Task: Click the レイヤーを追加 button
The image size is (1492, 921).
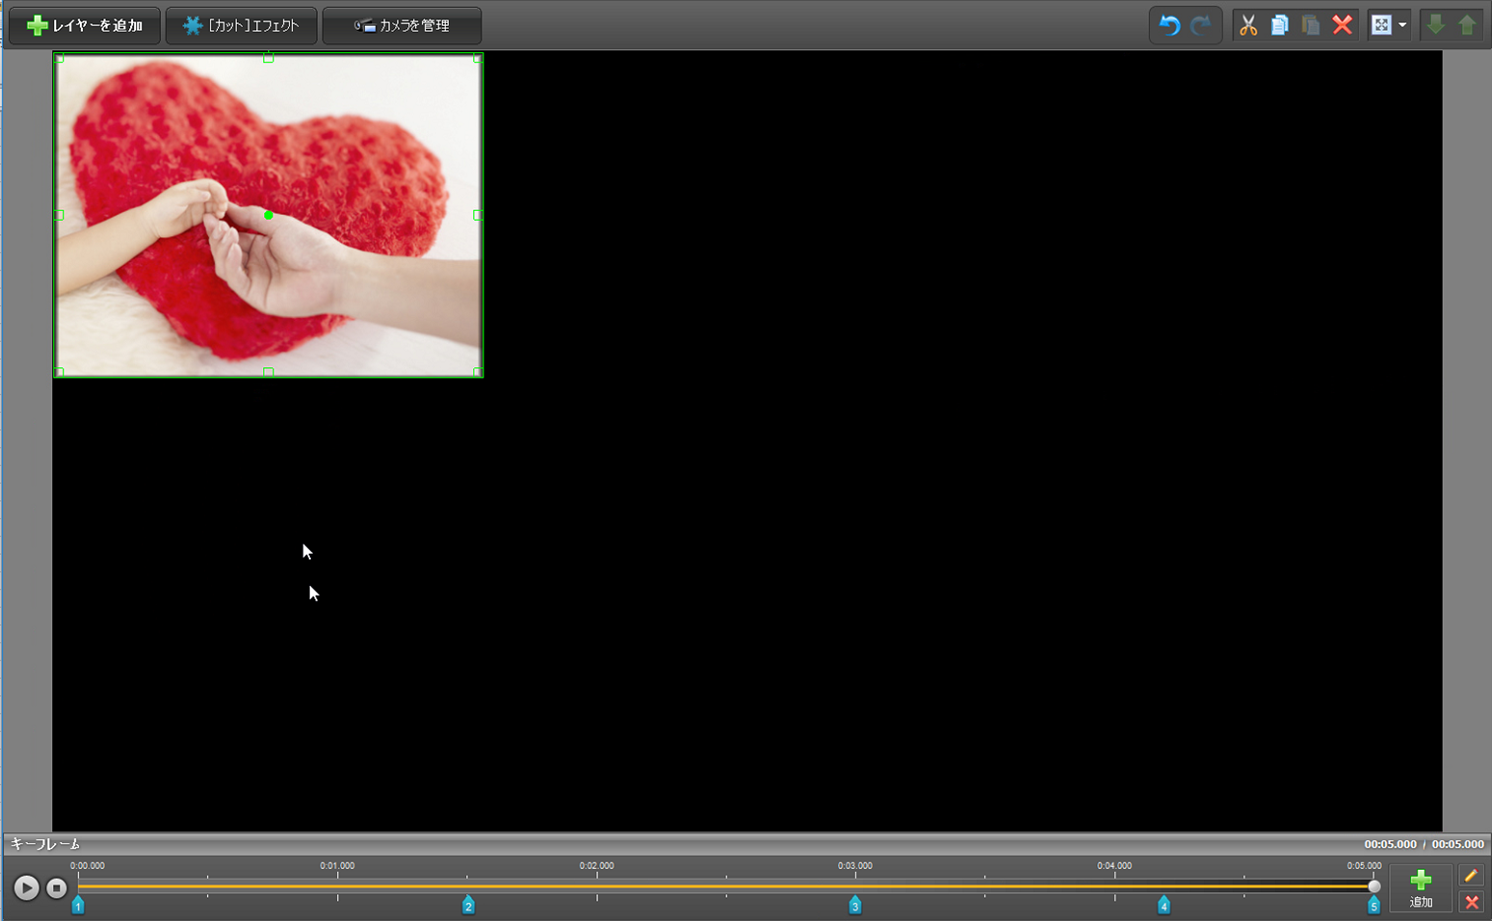Action: (x=85, y=26)
